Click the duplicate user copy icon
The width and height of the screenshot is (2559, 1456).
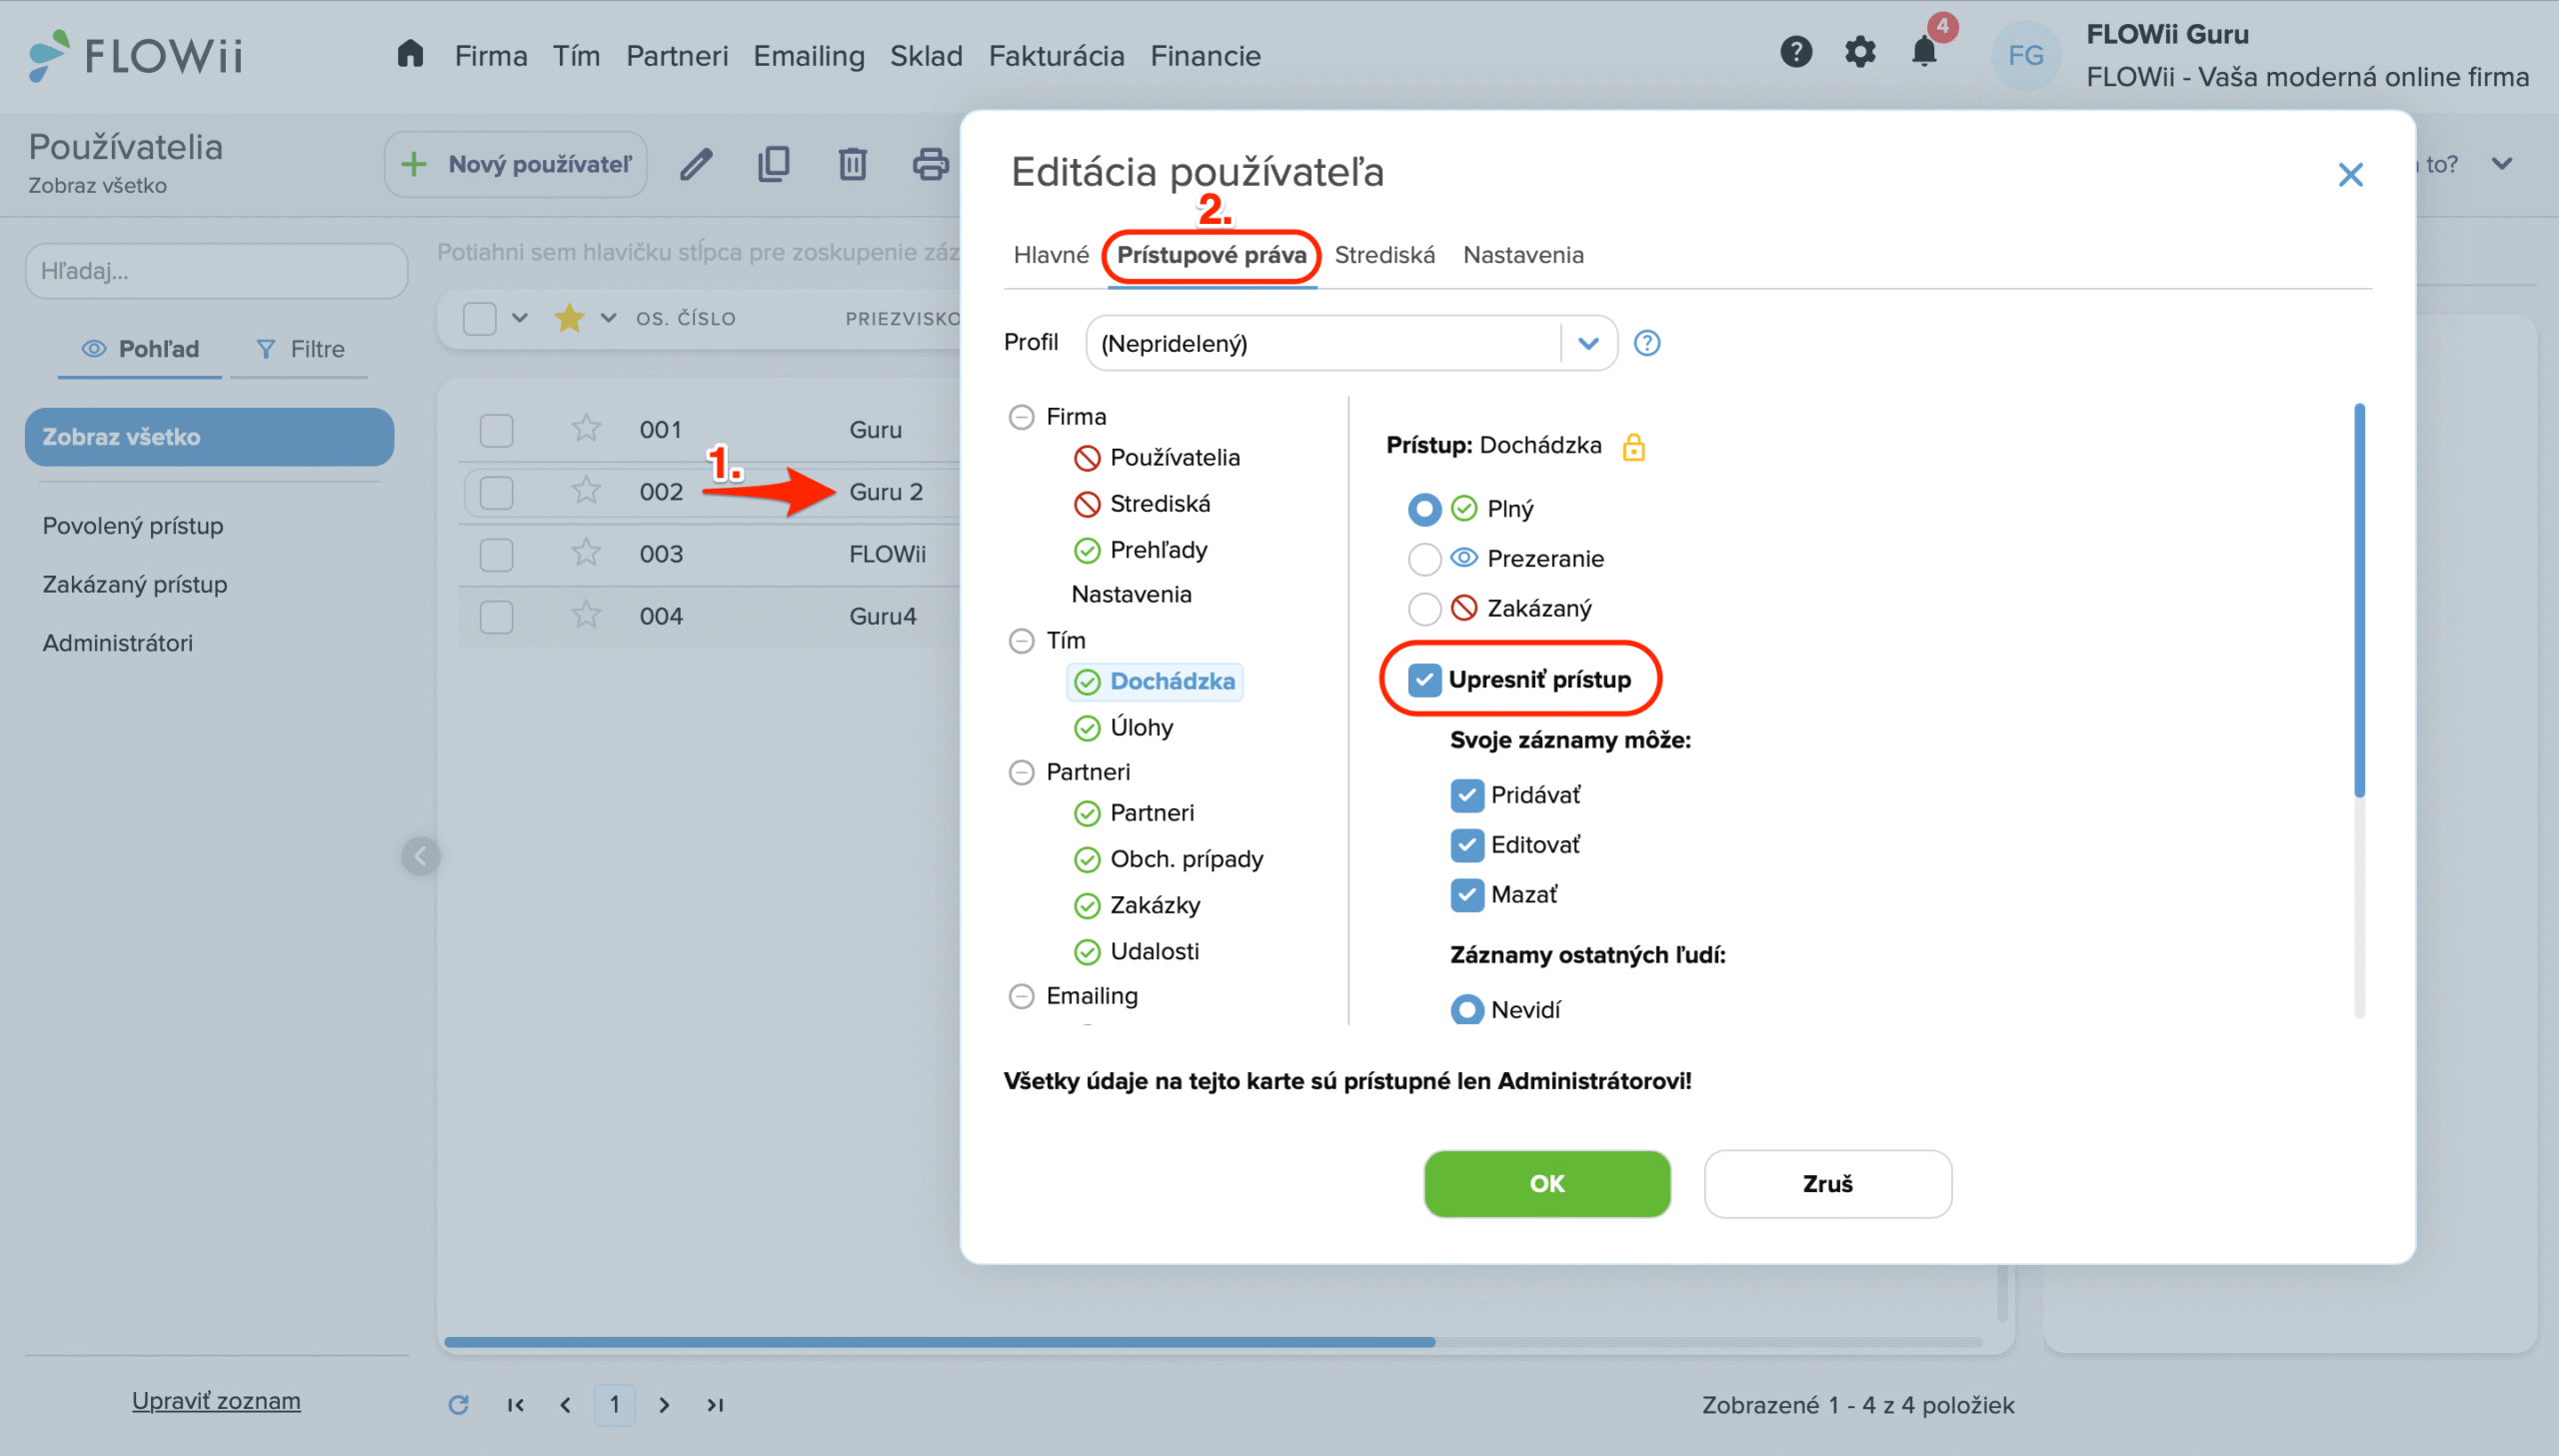773,164
